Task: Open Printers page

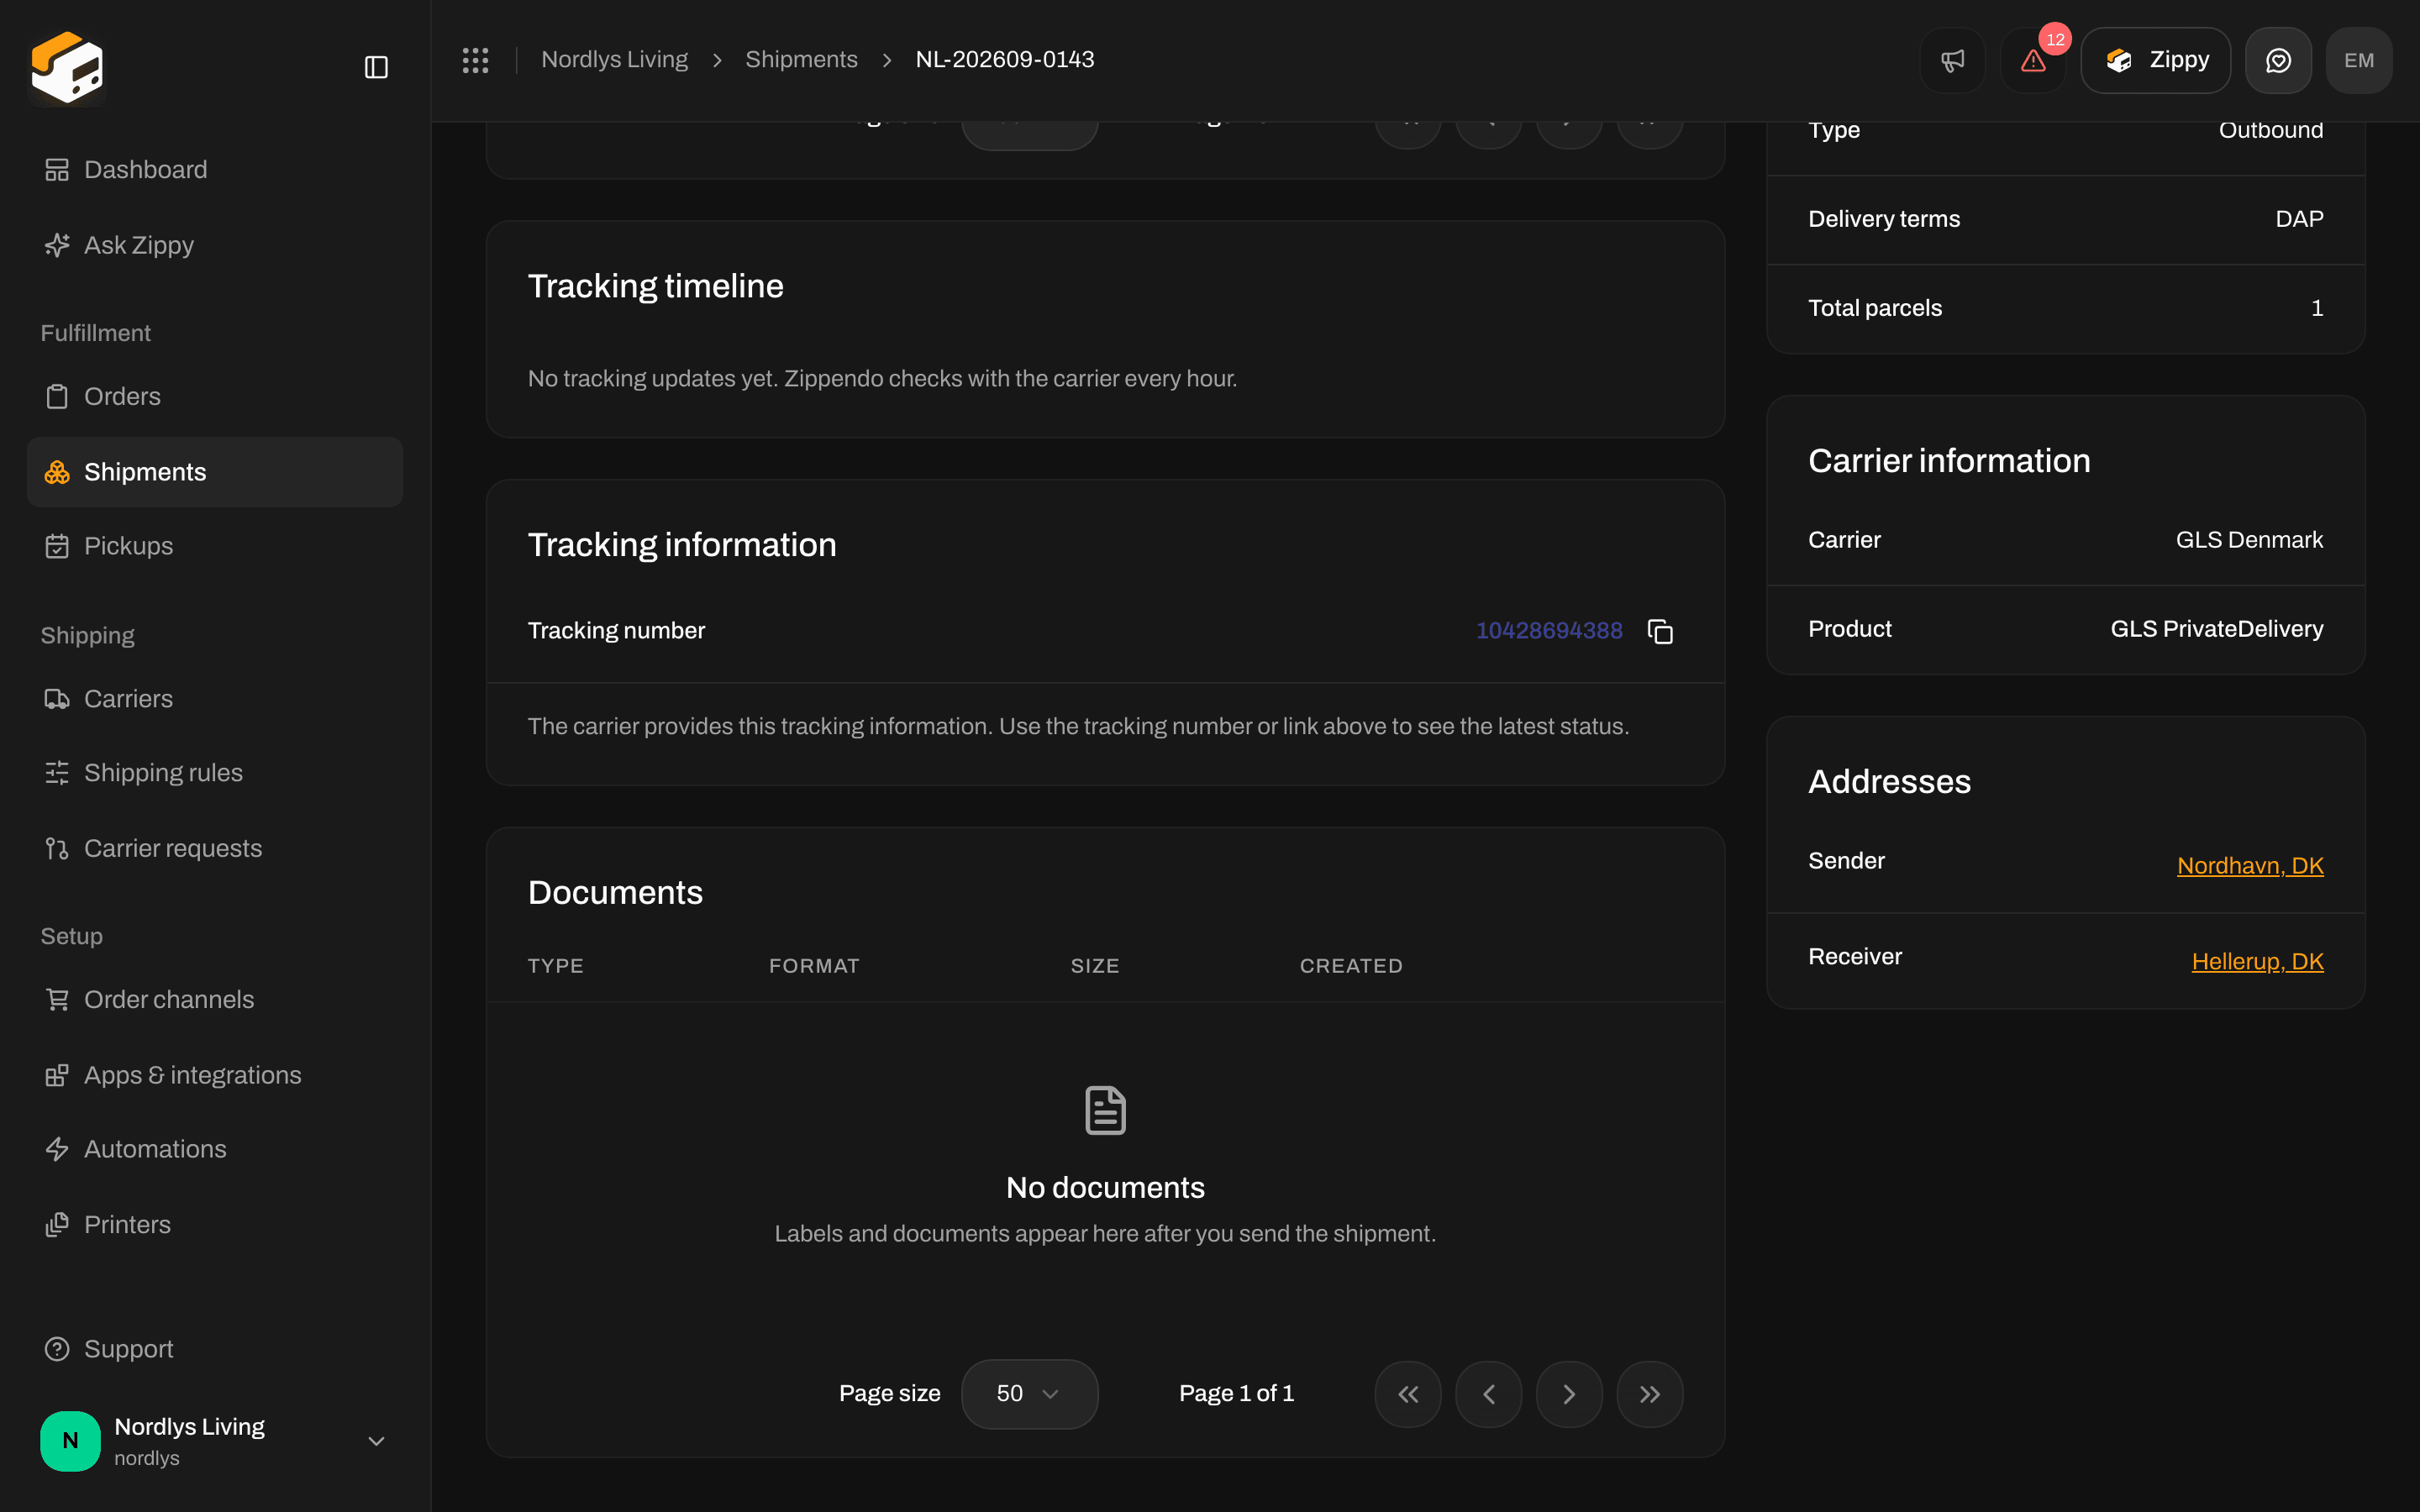Action: tap(215, 1225)
